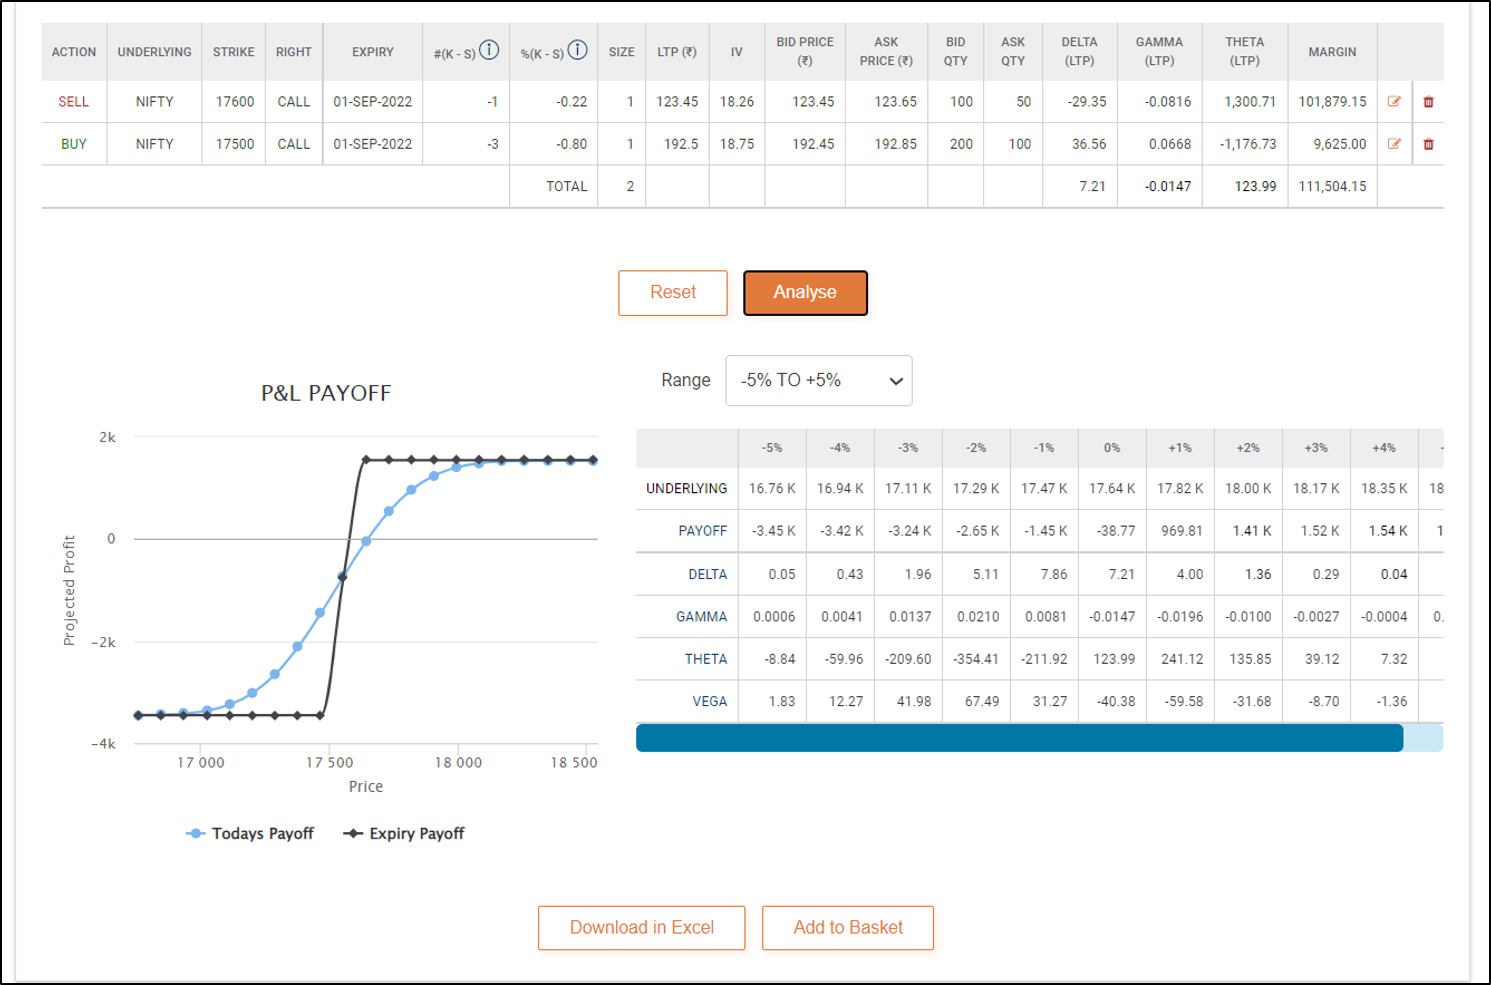Click info icon beside #(K - S)

[489, 50]
